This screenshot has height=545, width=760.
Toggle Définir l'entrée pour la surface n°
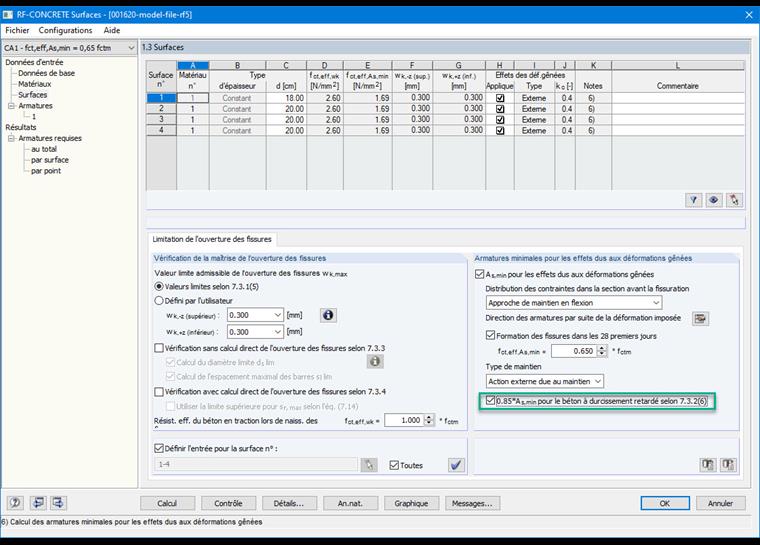[158, 448]
